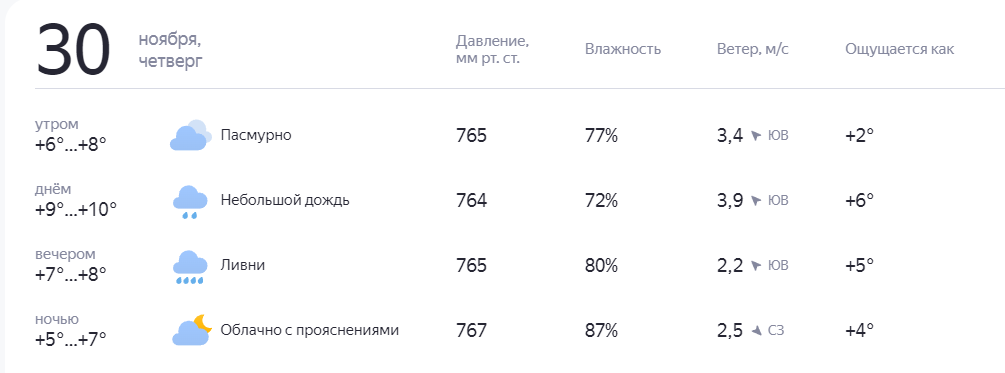This screenshot has width=1005, height=373.
Task: Click the 'Давление, мм рт. ст.' column header
Action: click(492, 50)
